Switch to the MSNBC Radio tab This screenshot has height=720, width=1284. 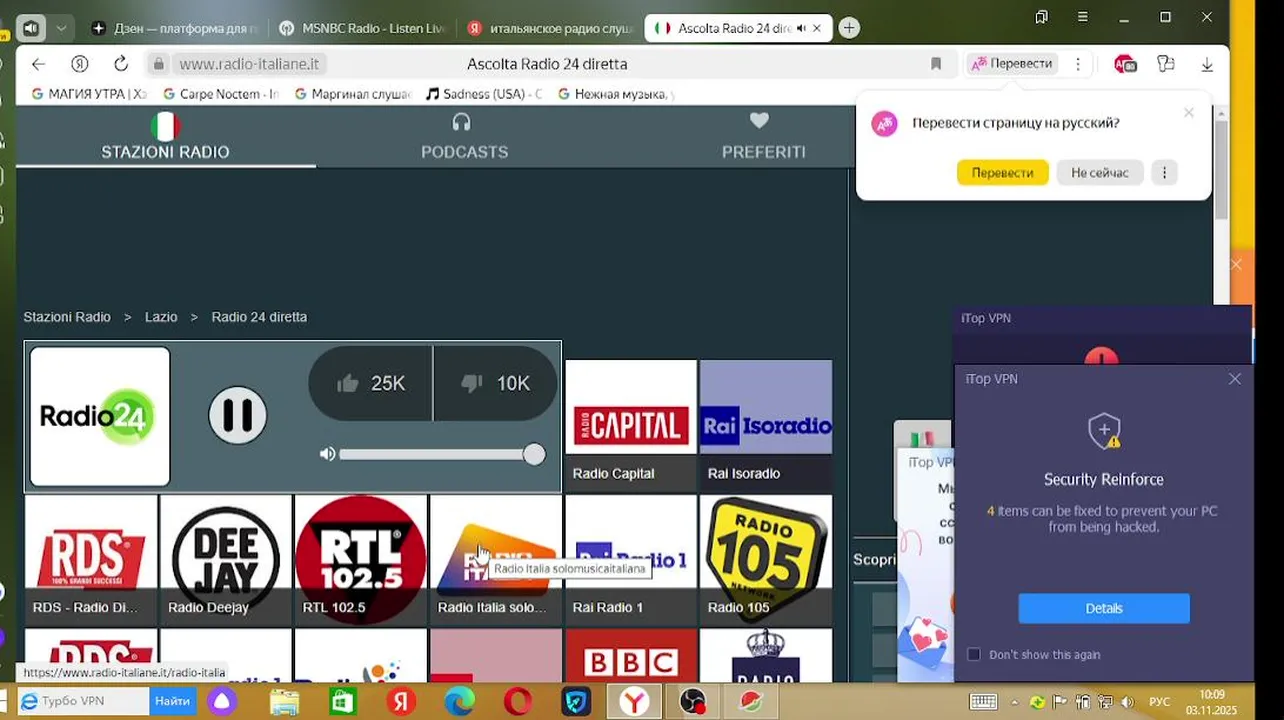tap(361, 28)
